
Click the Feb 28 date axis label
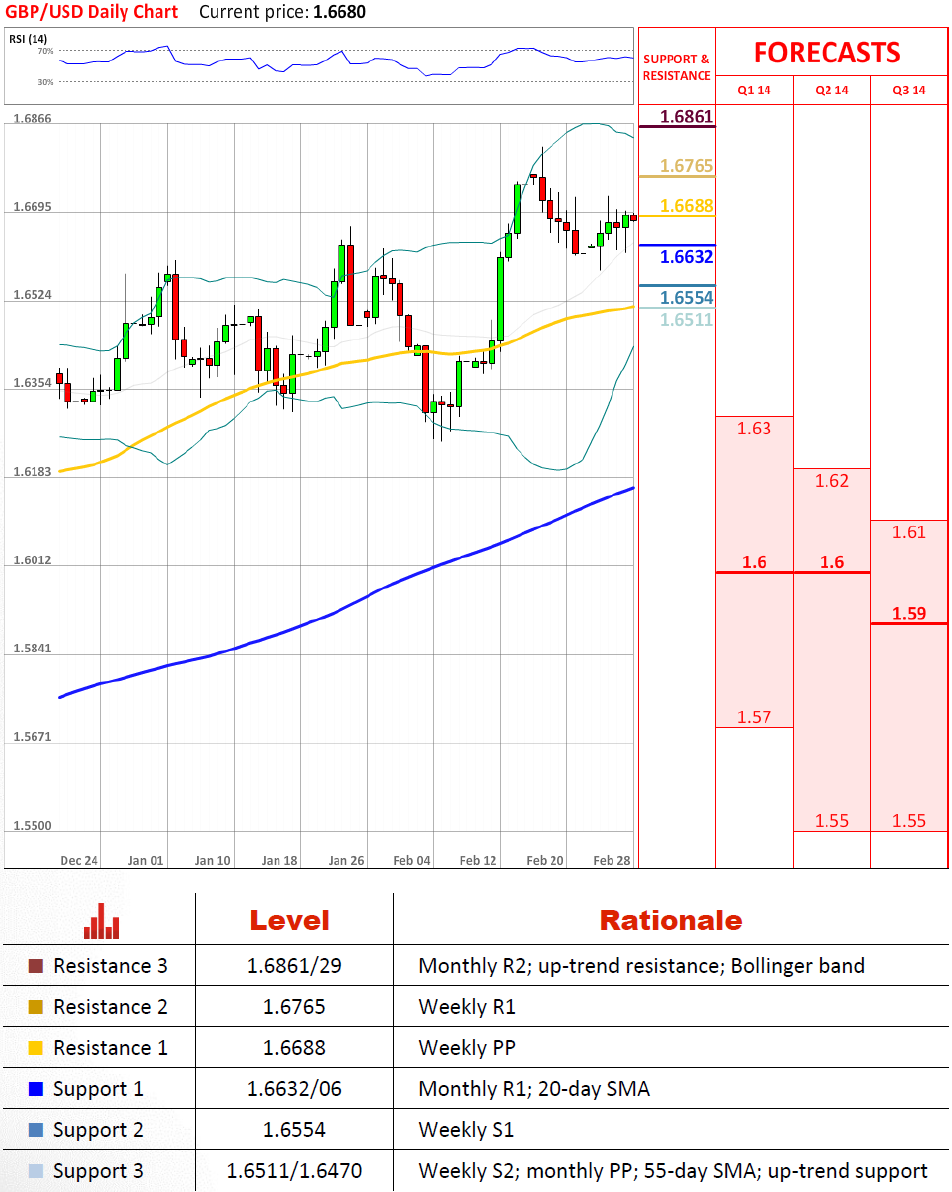click(612, 861)
